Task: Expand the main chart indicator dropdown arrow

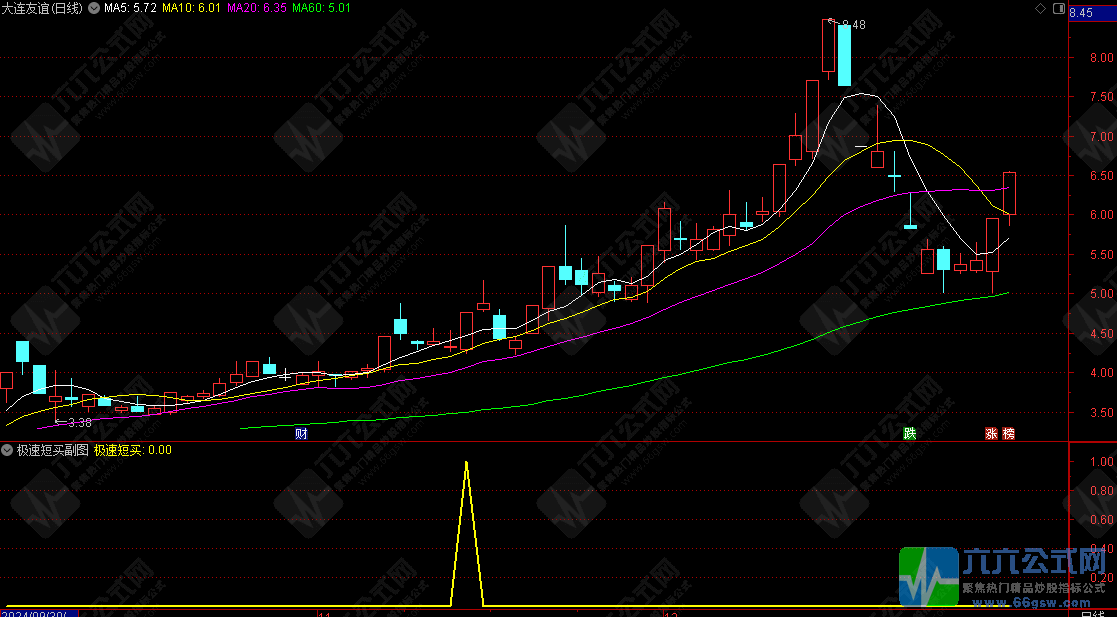Action: coord(94,8)
